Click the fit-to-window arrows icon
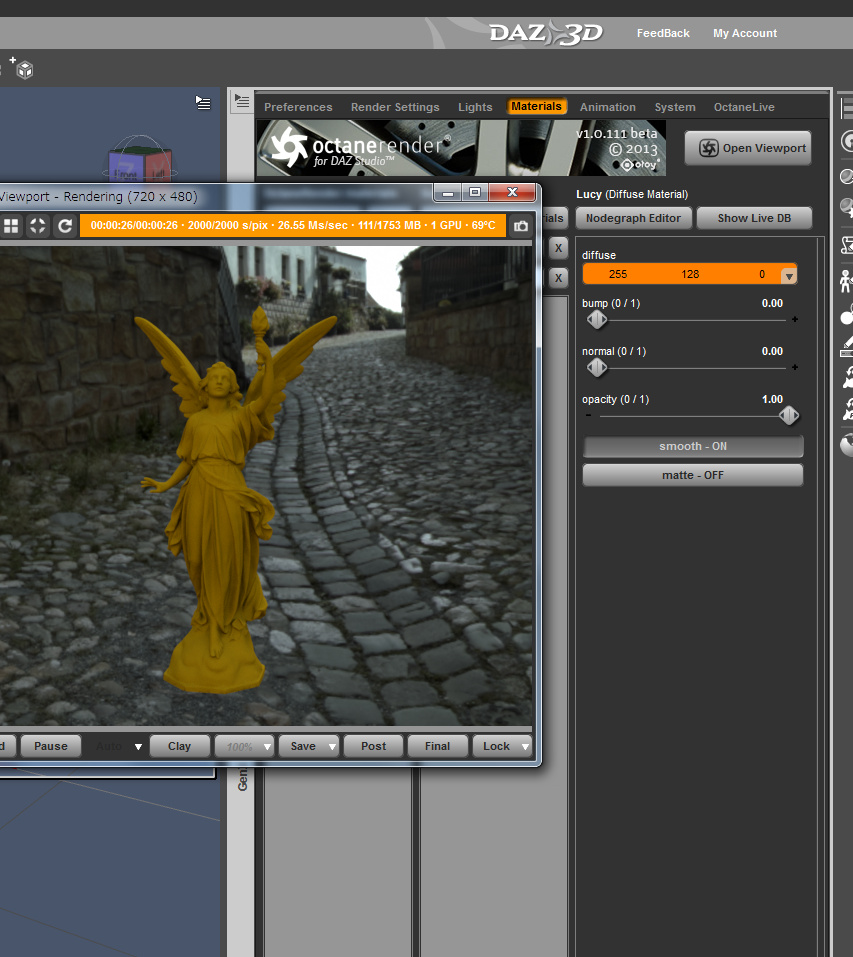This screenshot has width=853, height=957. (x=38, y=226)
